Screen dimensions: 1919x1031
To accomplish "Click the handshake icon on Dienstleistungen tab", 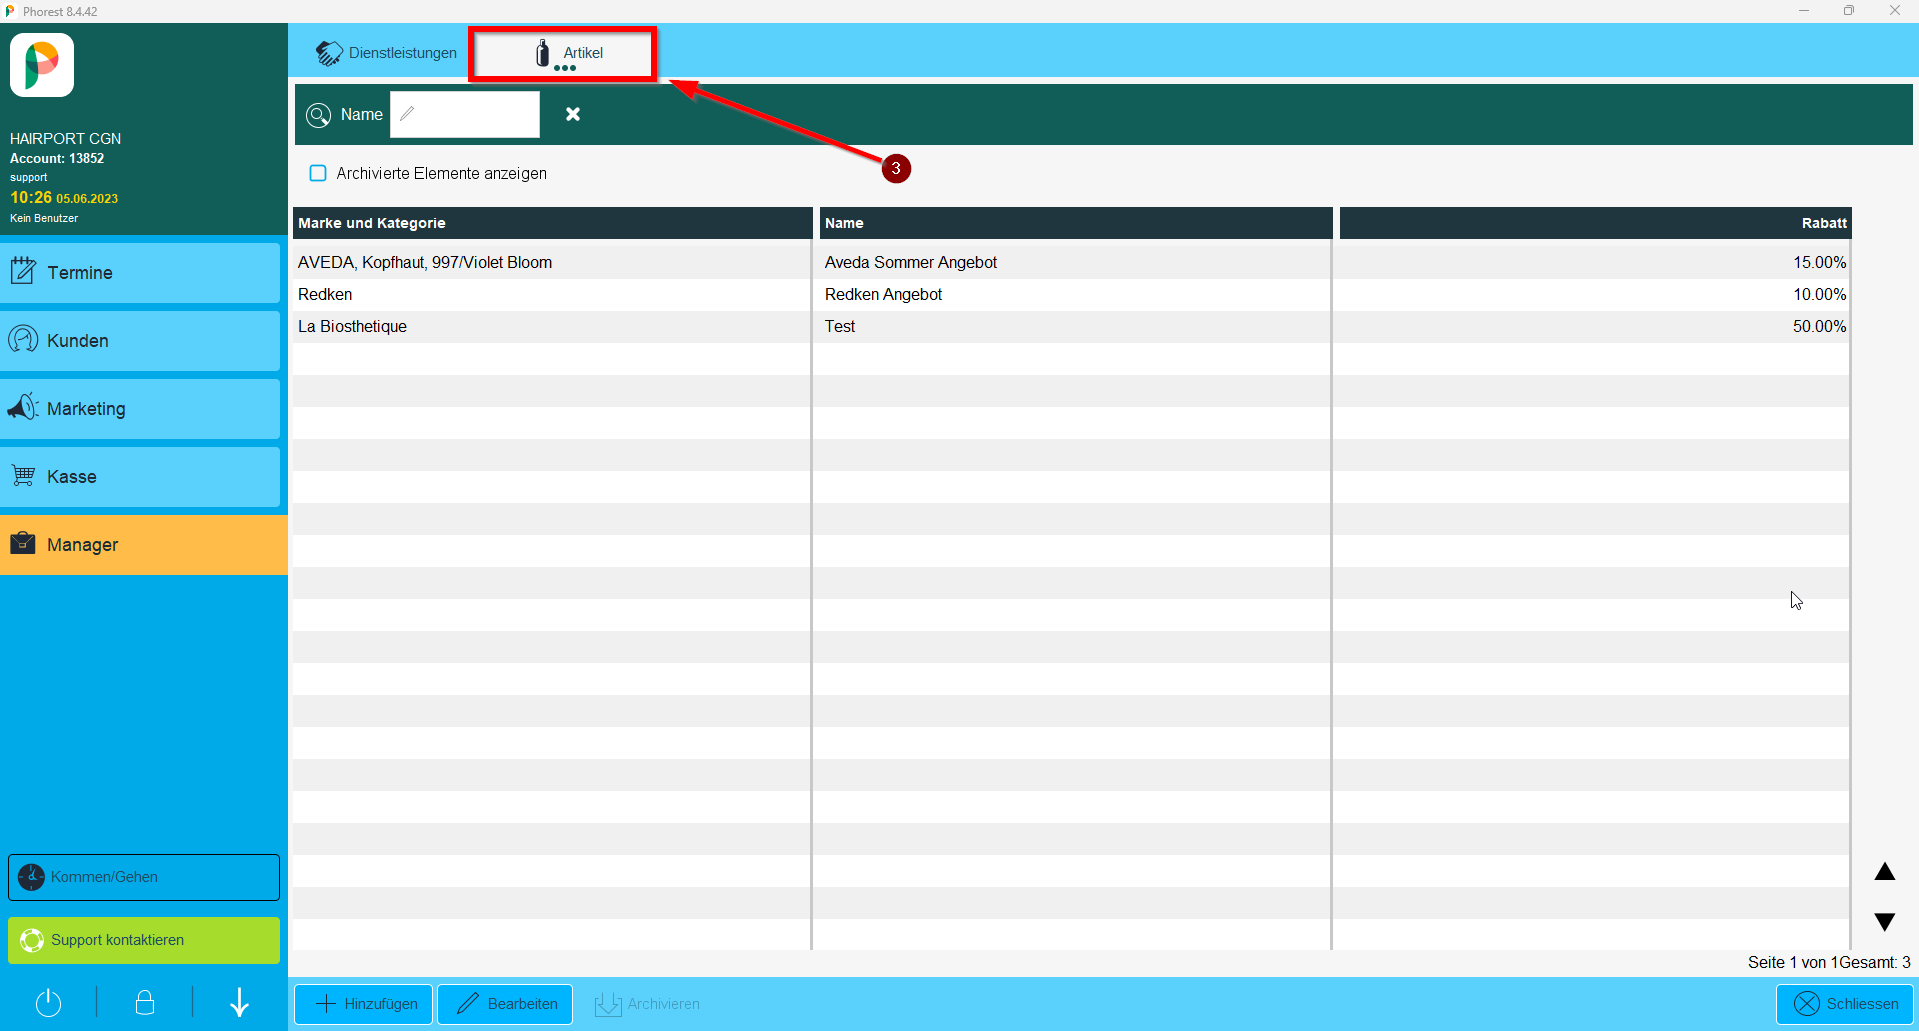I will [x=329, y=53].
